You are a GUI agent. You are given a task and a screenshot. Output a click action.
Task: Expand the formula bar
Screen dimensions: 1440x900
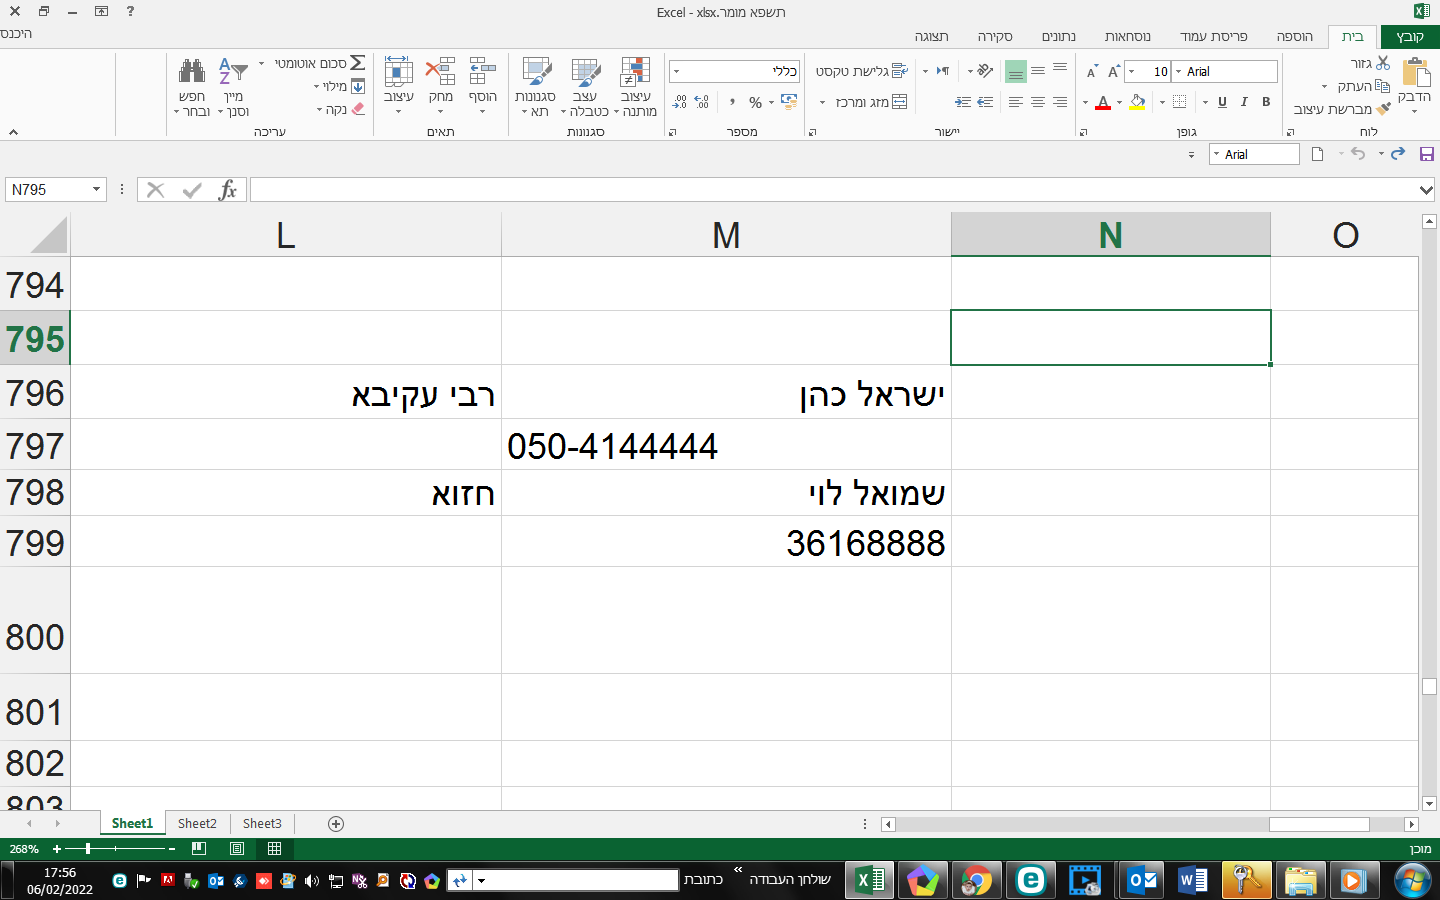coord(1426,190)
